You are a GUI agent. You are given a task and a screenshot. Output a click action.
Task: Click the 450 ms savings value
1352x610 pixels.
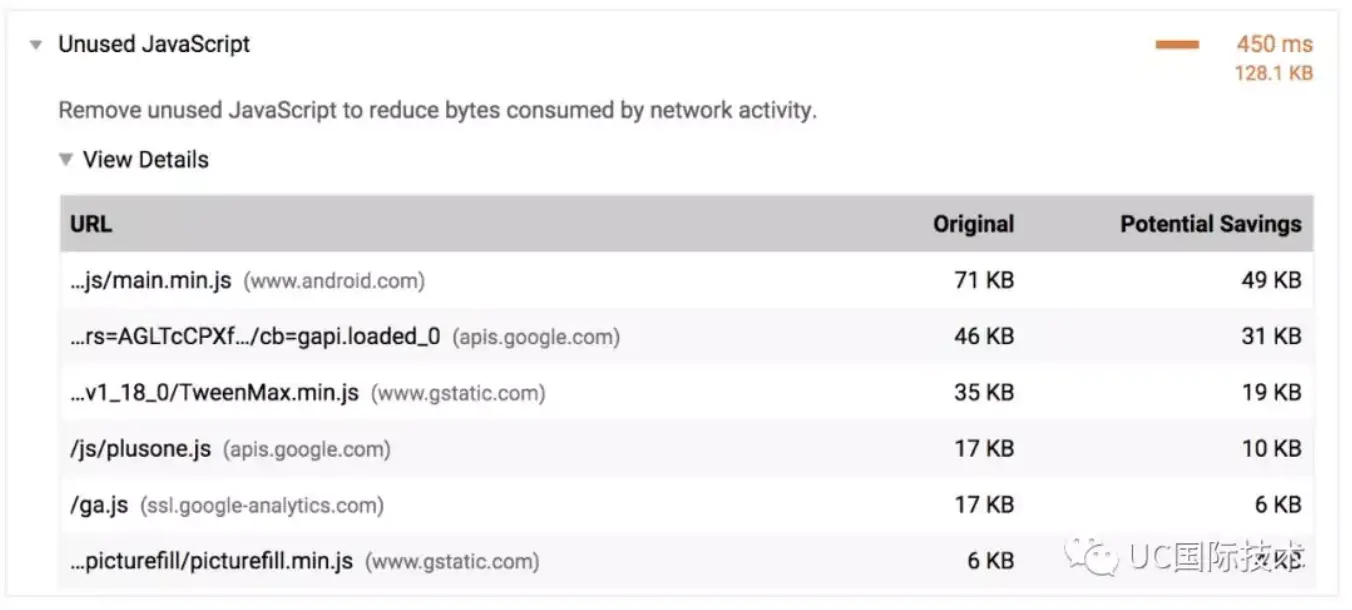coord(1274,45)
